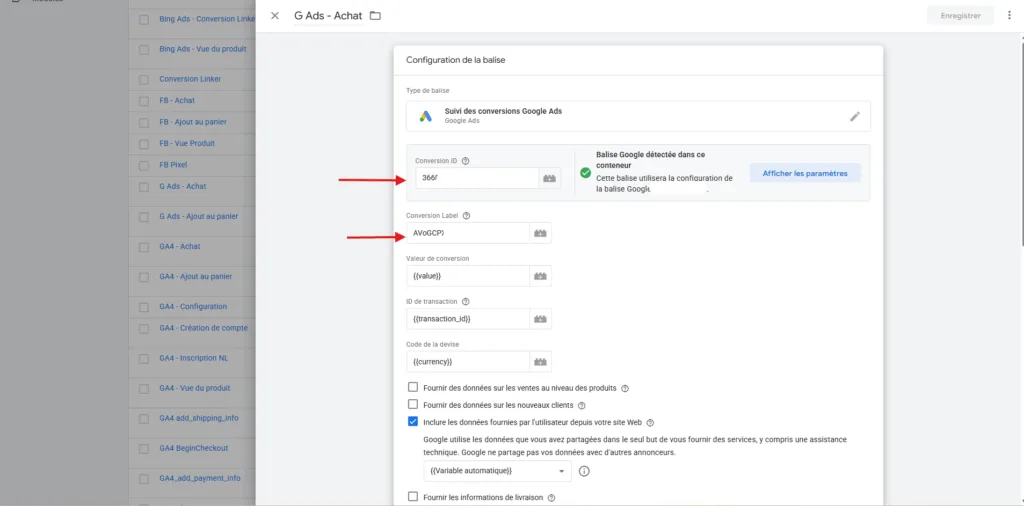Open G Ads - Achat tag in list
This screenshot has height=506, width=1024.
(183, 186)
